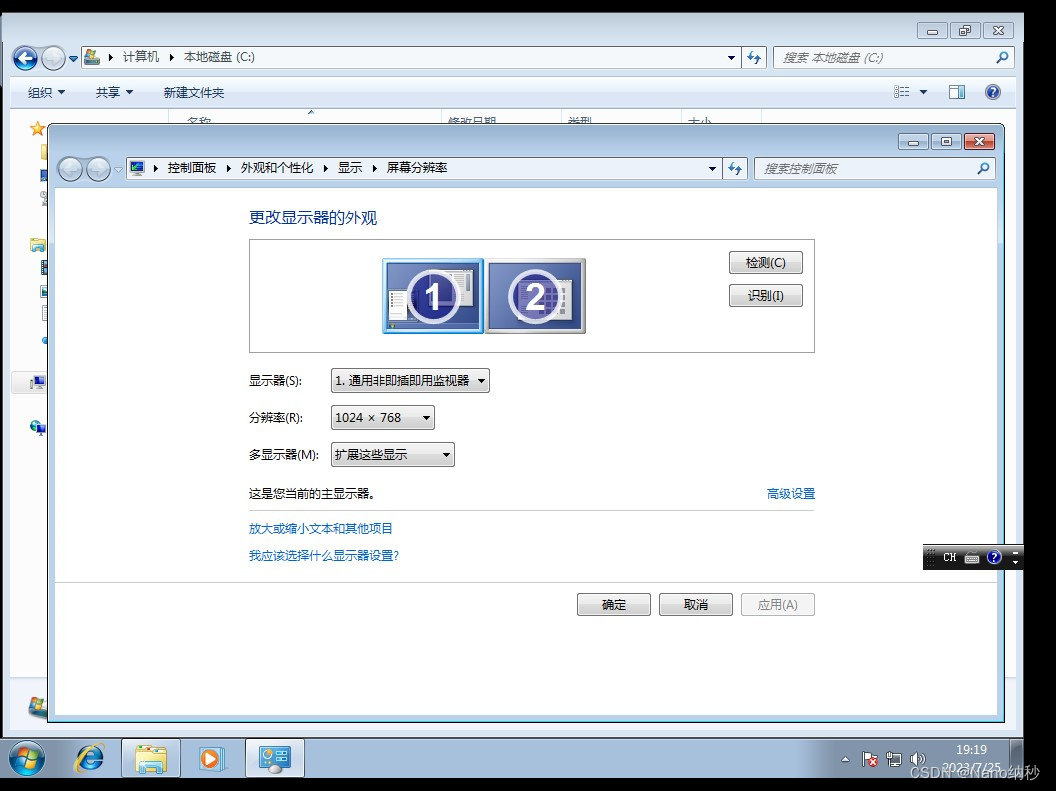The image size is (1056, 791).
Task: Click the Windows Explorer folder taskbar icon
Action: [x=151, y=759]
